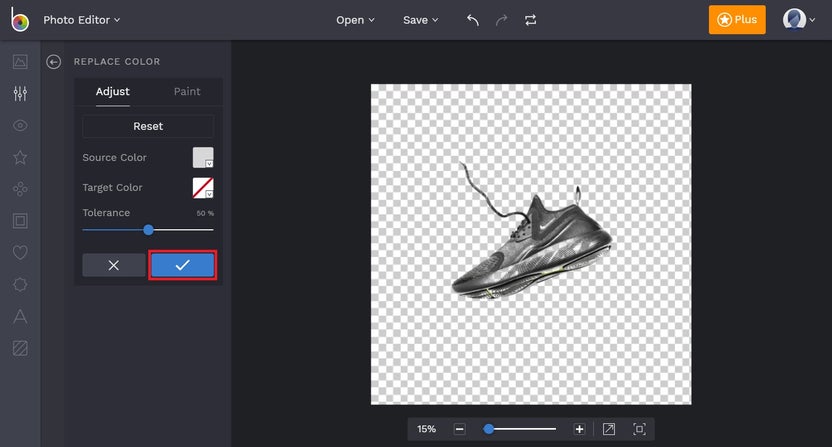832x447 pixels.
Task: Select the Text tool sidebar icon
Action: point(20,317)
